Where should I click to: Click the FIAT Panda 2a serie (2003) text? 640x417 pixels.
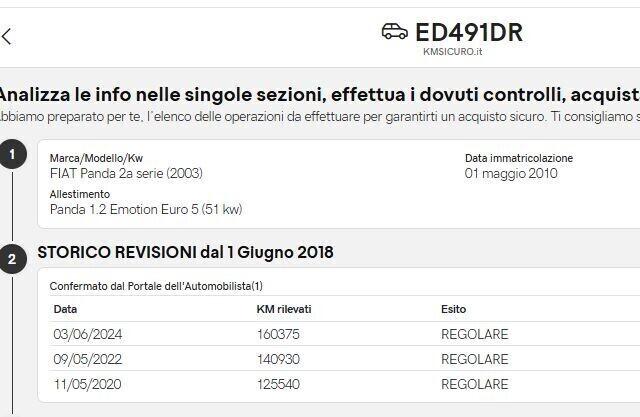pyautogui.click(x=126, y=173)
